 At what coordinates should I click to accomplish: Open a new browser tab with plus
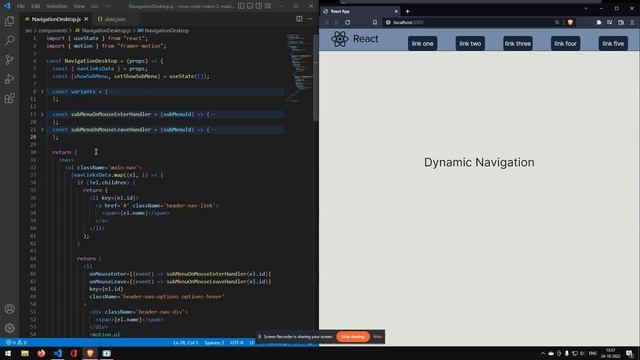407,11
